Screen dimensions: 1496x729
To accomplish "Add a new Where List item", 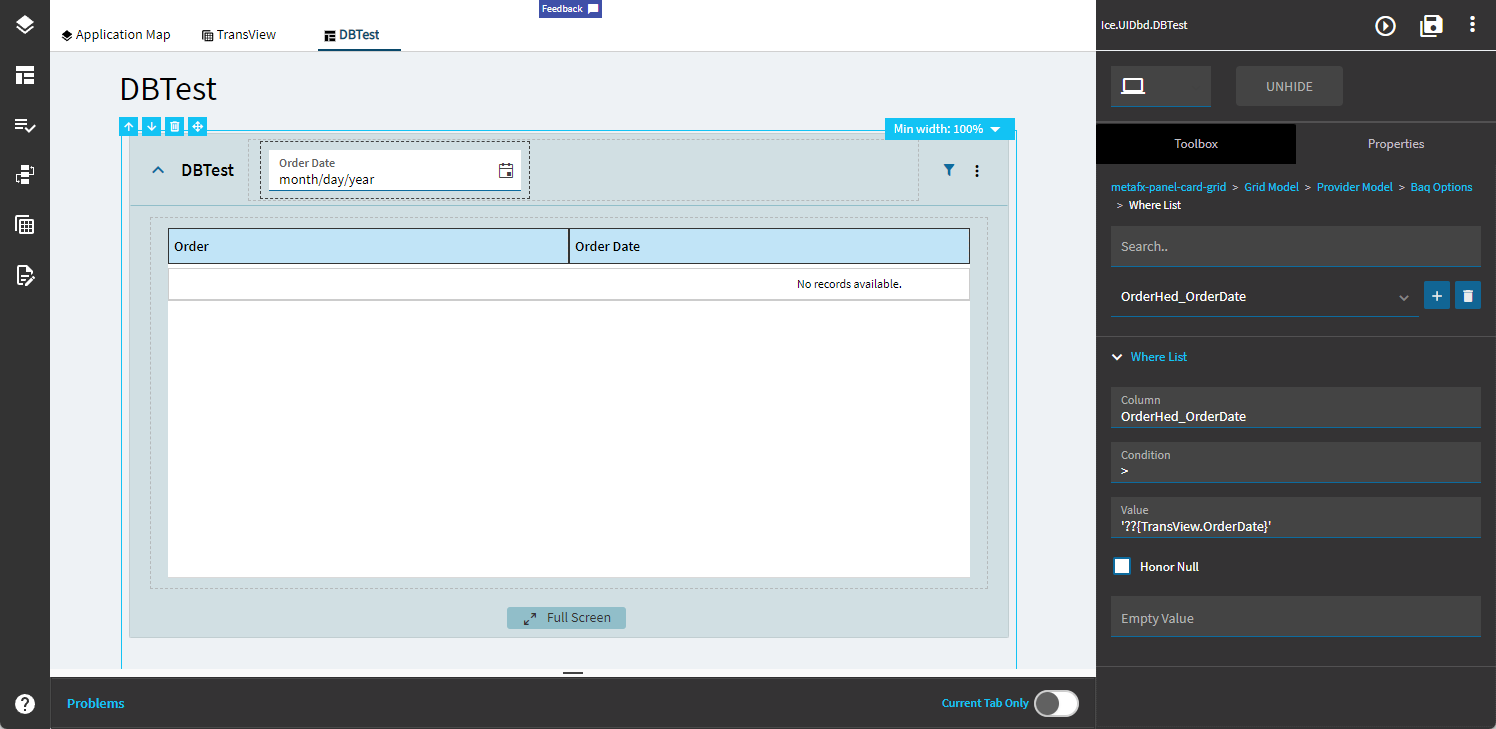I will click(1437, 296).
